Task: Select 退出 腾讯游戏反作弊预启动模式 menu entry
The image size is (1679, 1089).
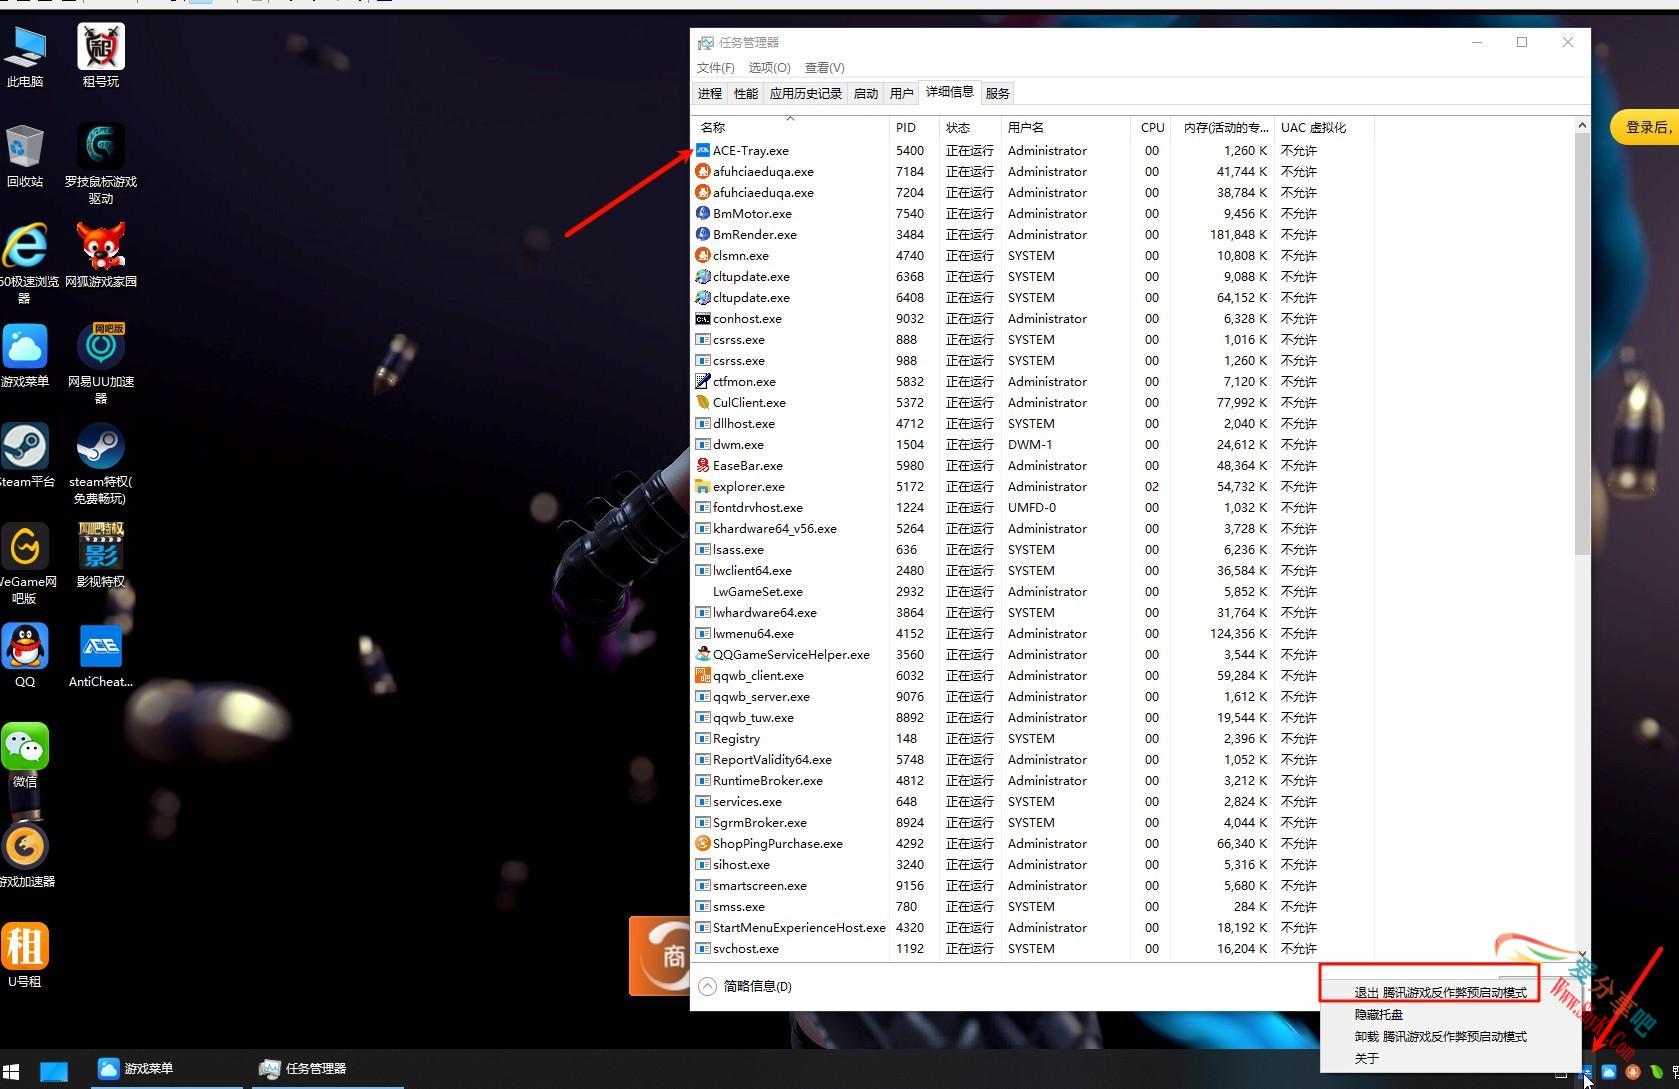Action: pyautogui.click(x=1439, y=993)
